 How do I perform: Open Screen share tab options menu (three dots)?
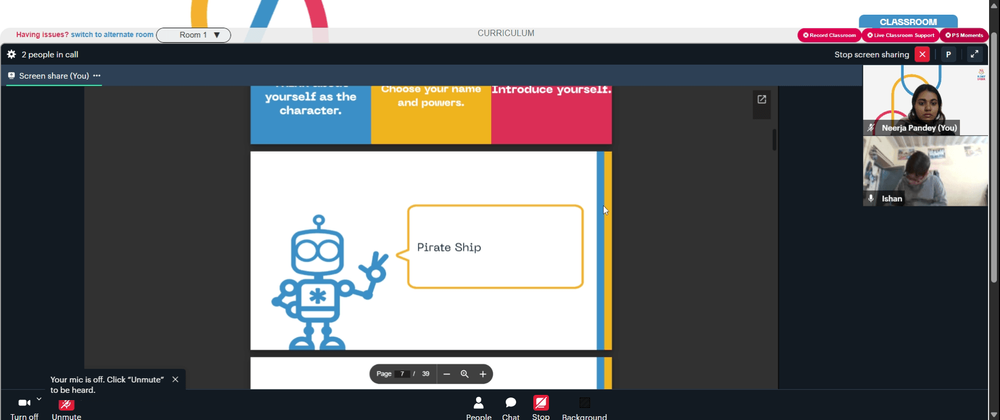tap(97, 76)
